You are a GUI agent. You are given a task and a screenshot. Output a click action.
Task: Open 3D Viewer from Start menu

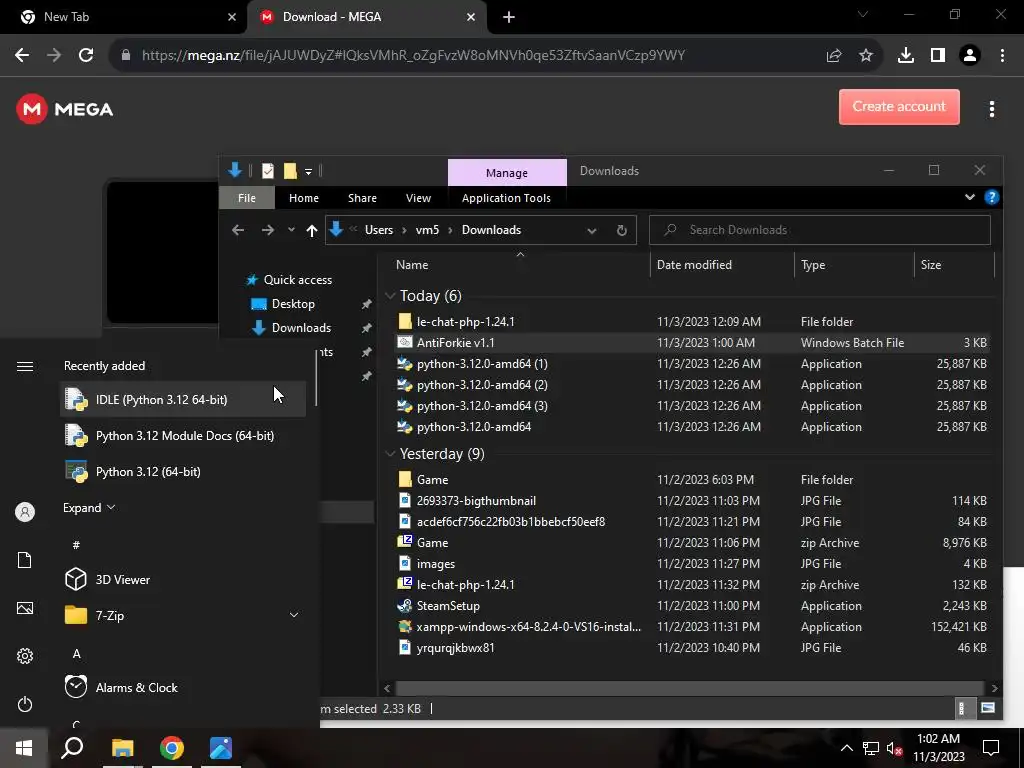coord(183,579)
